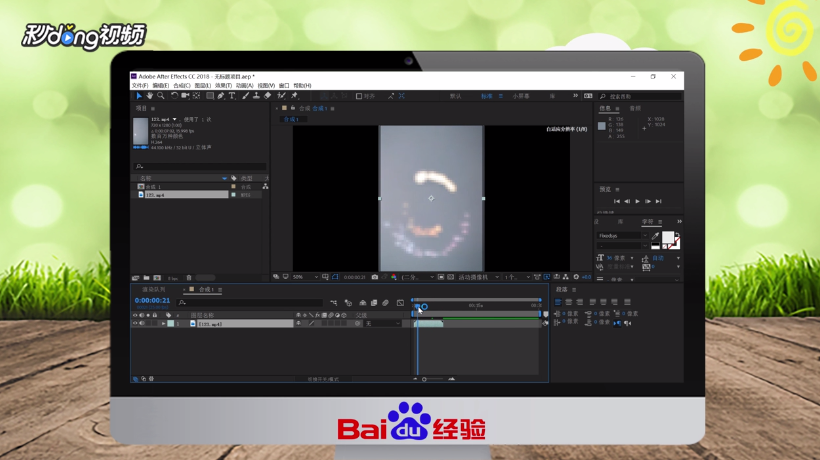Jump to last frame in Preview panel
Viewport: 820px width, 460px height.
659,201
